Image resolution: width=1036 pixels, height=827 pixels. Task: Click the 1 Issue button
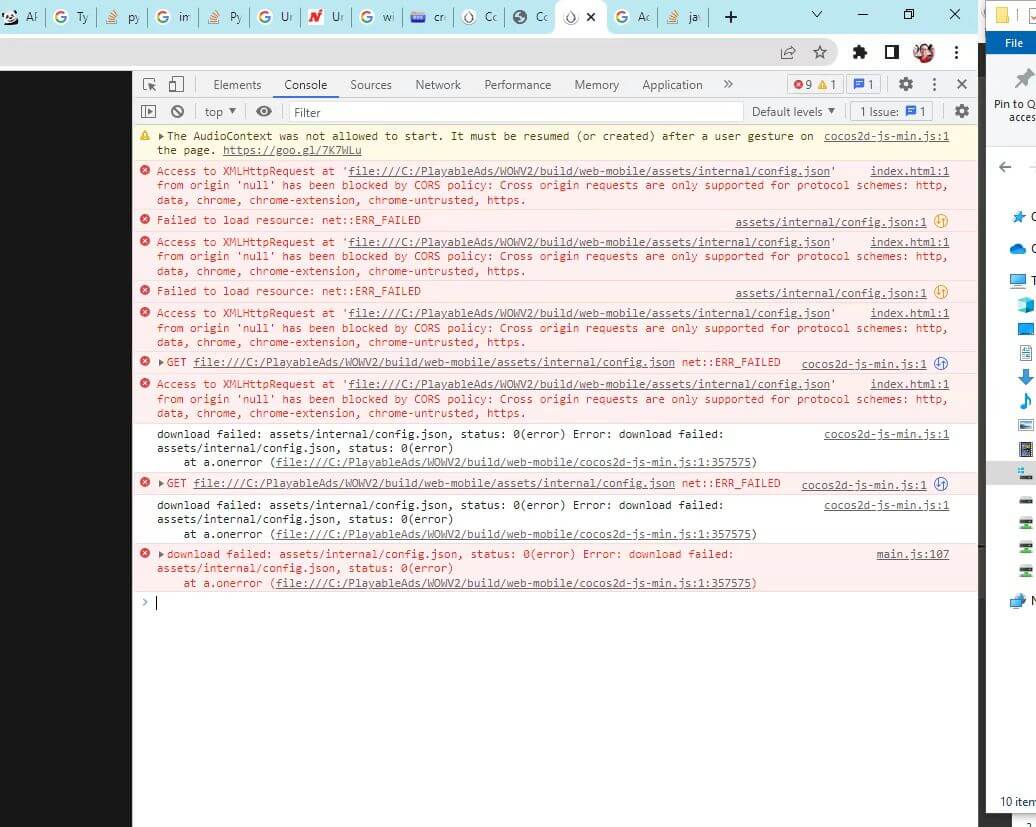pos(893,112)
